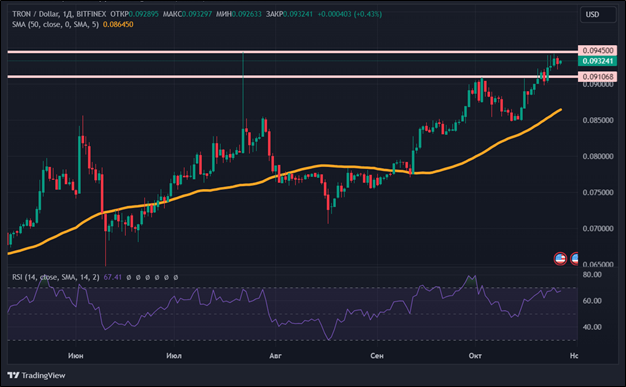
Task: Click the ЗАКР close value 0.093241
Action: [298, 14]
